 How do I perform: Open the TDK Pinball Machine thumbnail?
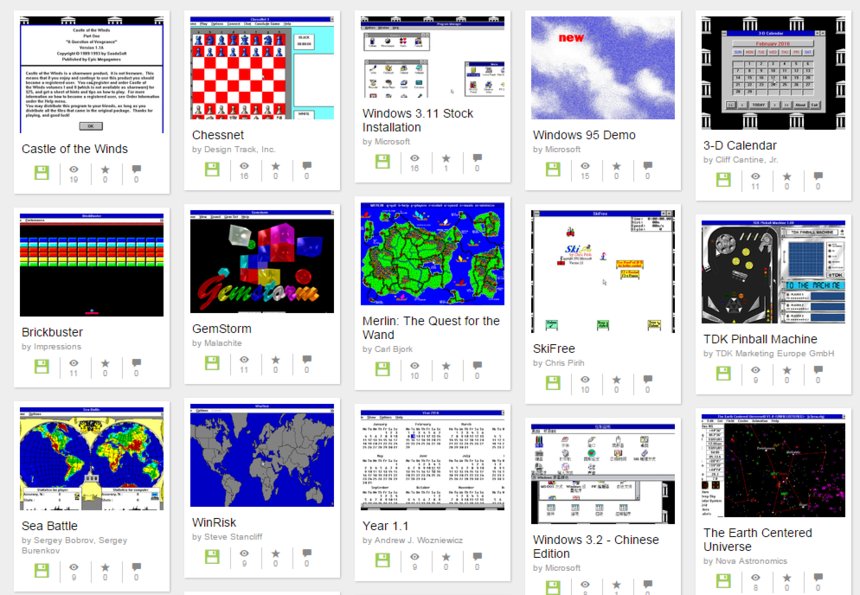click(x=774, y=273)
